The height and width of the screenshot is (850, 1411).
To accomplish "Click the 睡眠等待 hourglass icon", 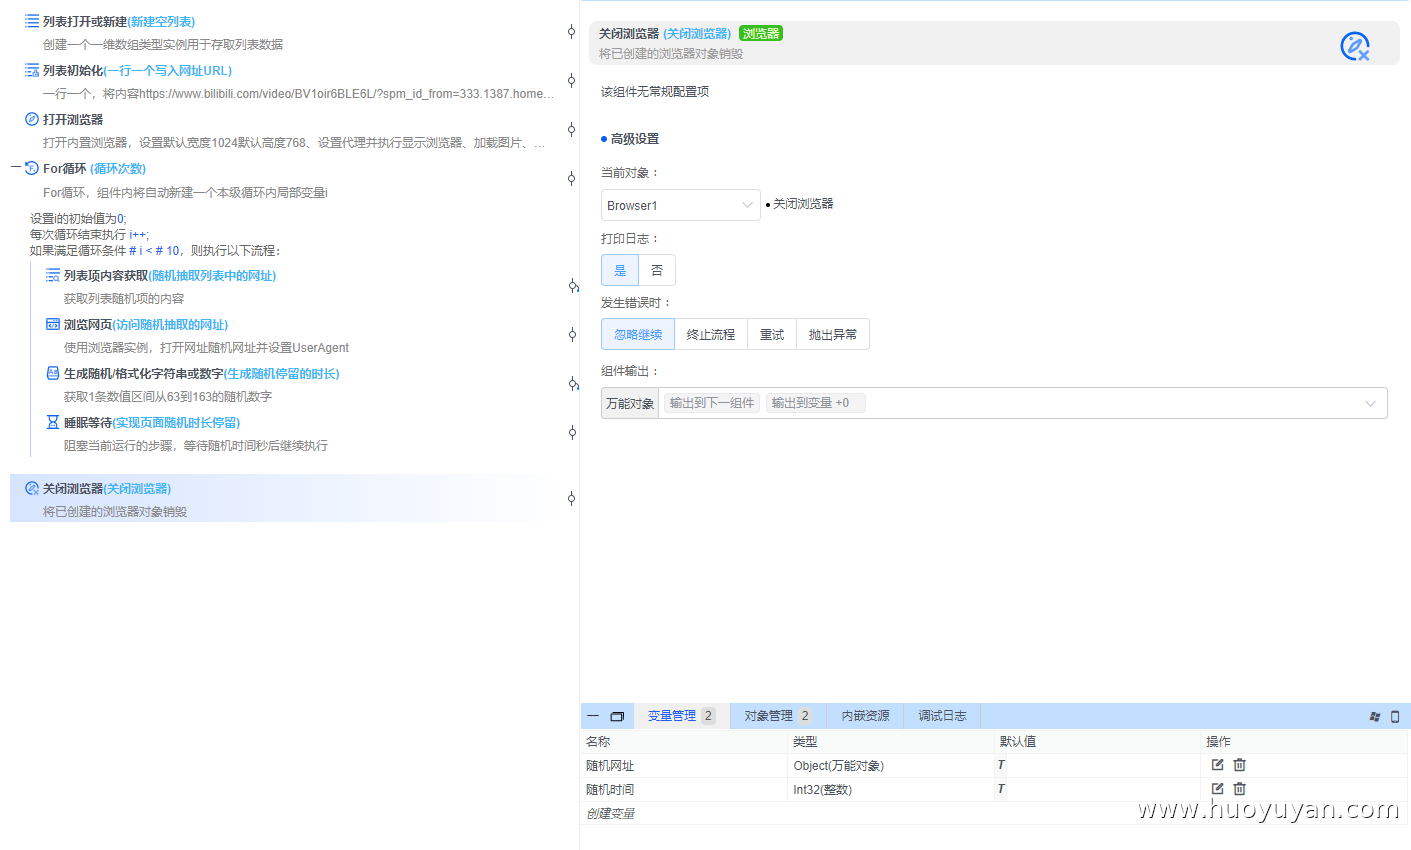I will 53,422.
